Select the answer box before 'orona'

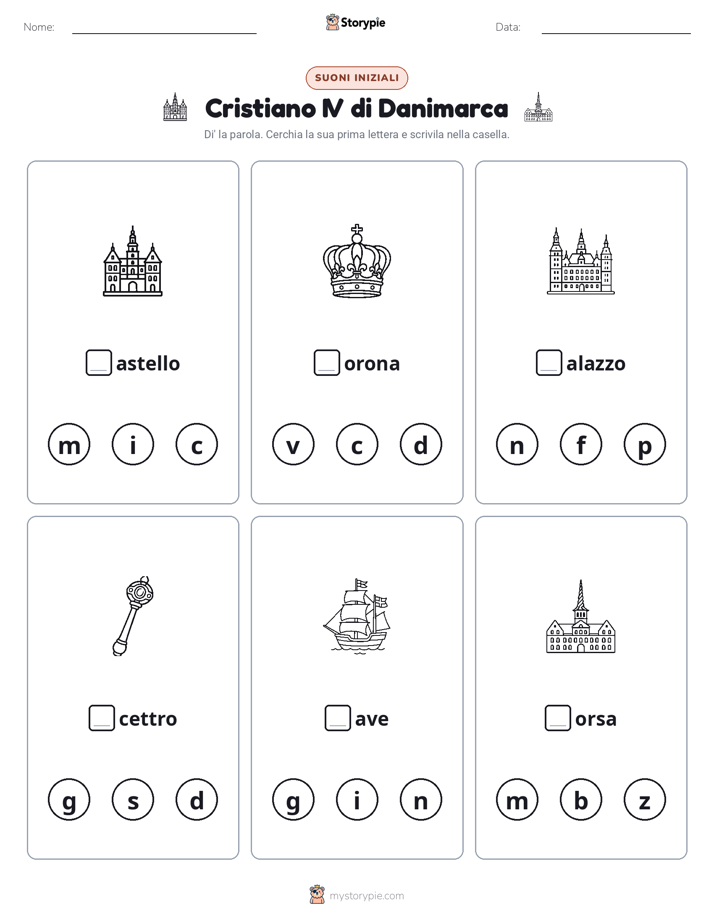pyautogui.click(x=326, y=362)
